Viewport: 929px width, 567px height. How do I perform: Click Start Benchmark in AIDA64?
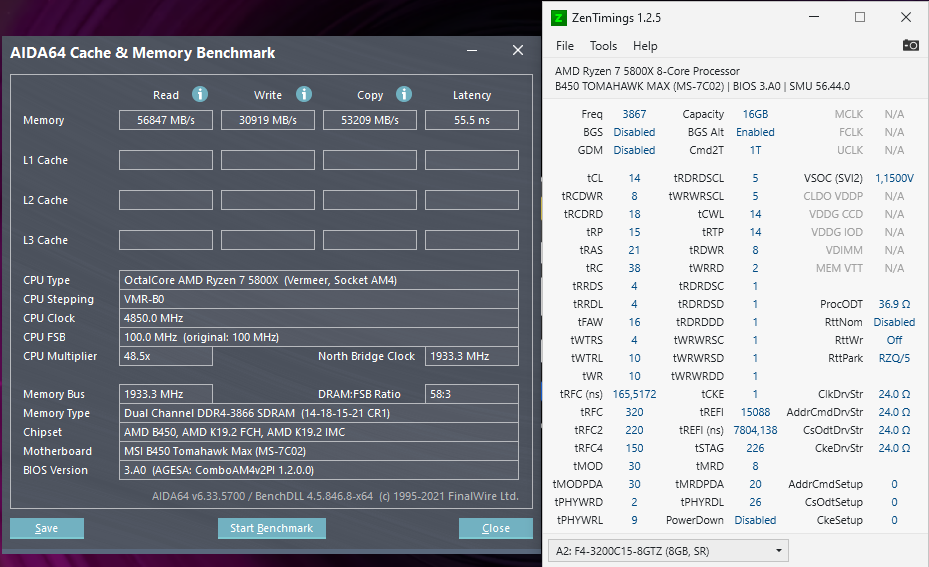271,528
